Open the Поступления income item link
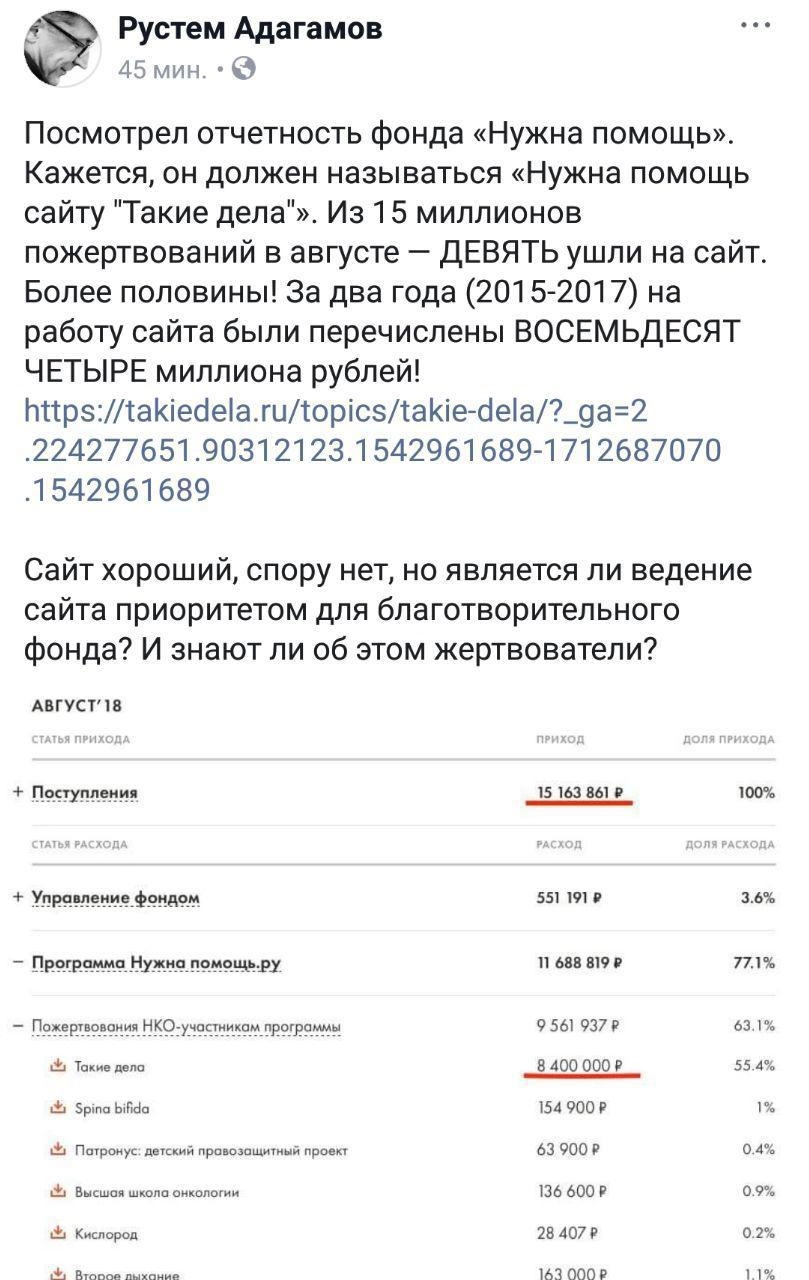 pyautogui.click(x=85, y=793)
